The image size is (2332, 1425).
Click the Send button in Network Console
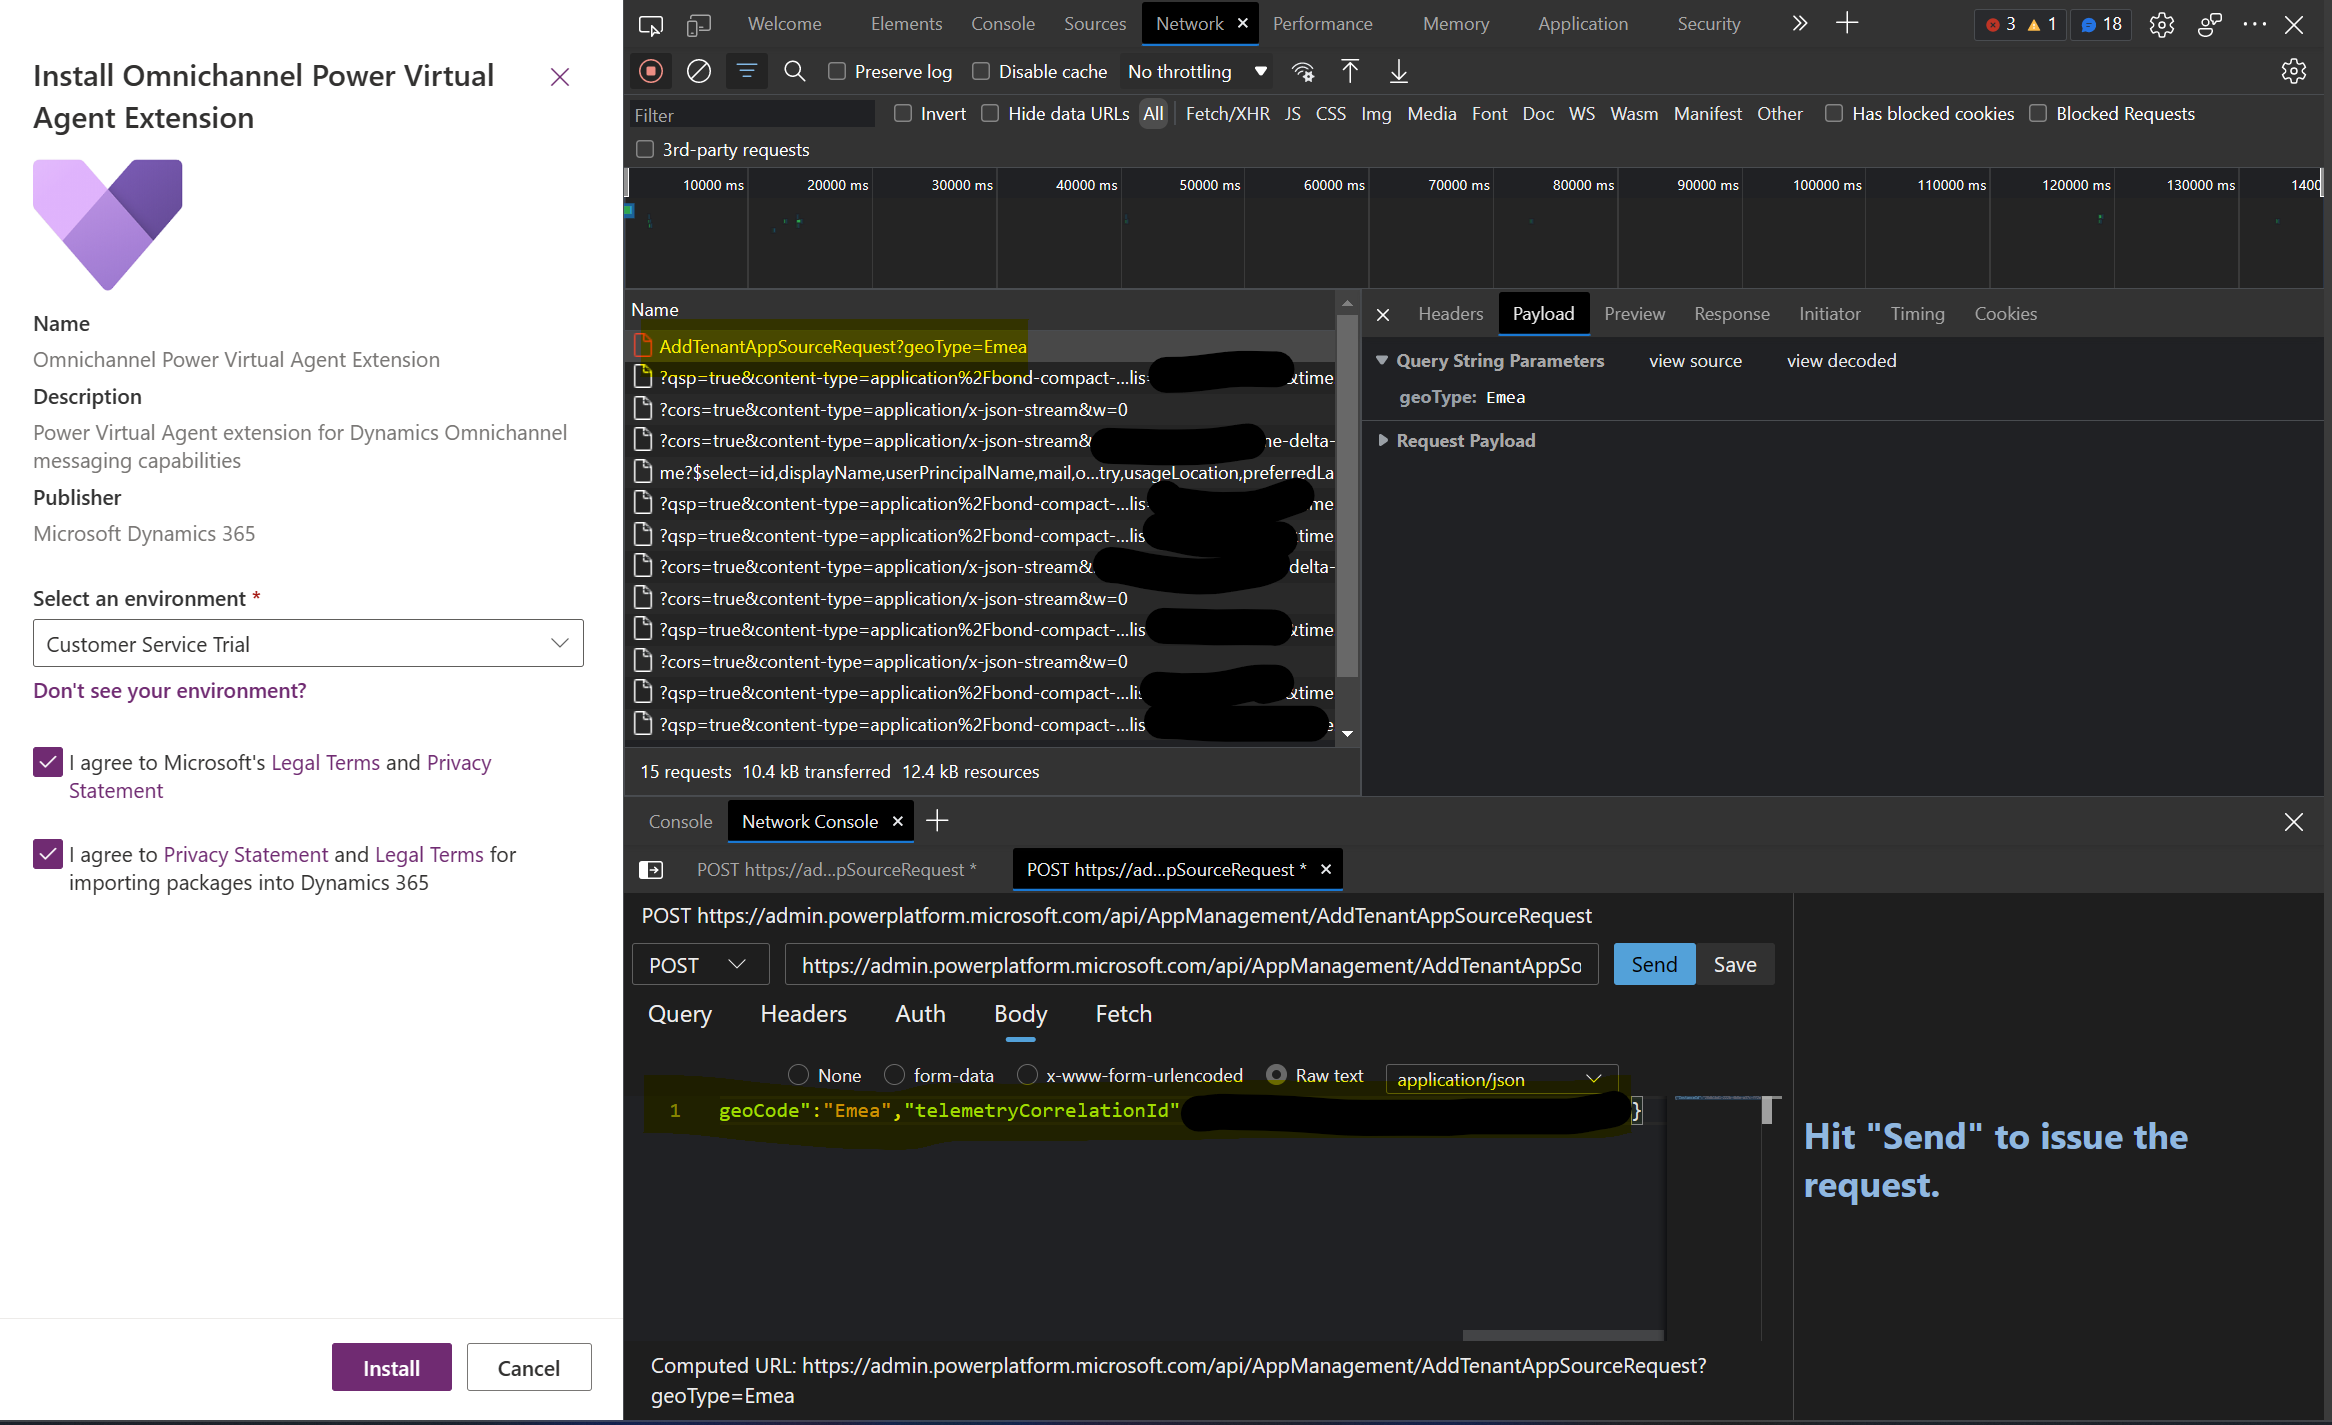(x=1656, y=963)
